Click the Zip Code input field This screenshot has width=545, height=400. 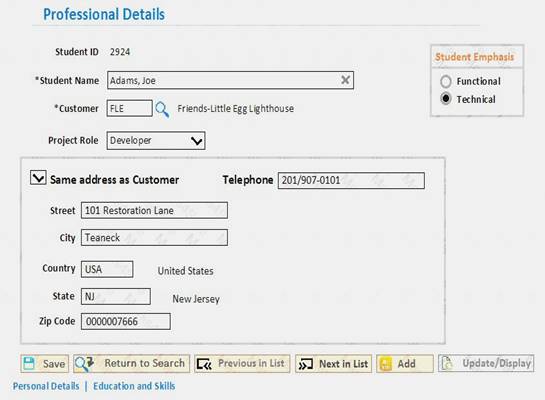(x=126, y=321)
